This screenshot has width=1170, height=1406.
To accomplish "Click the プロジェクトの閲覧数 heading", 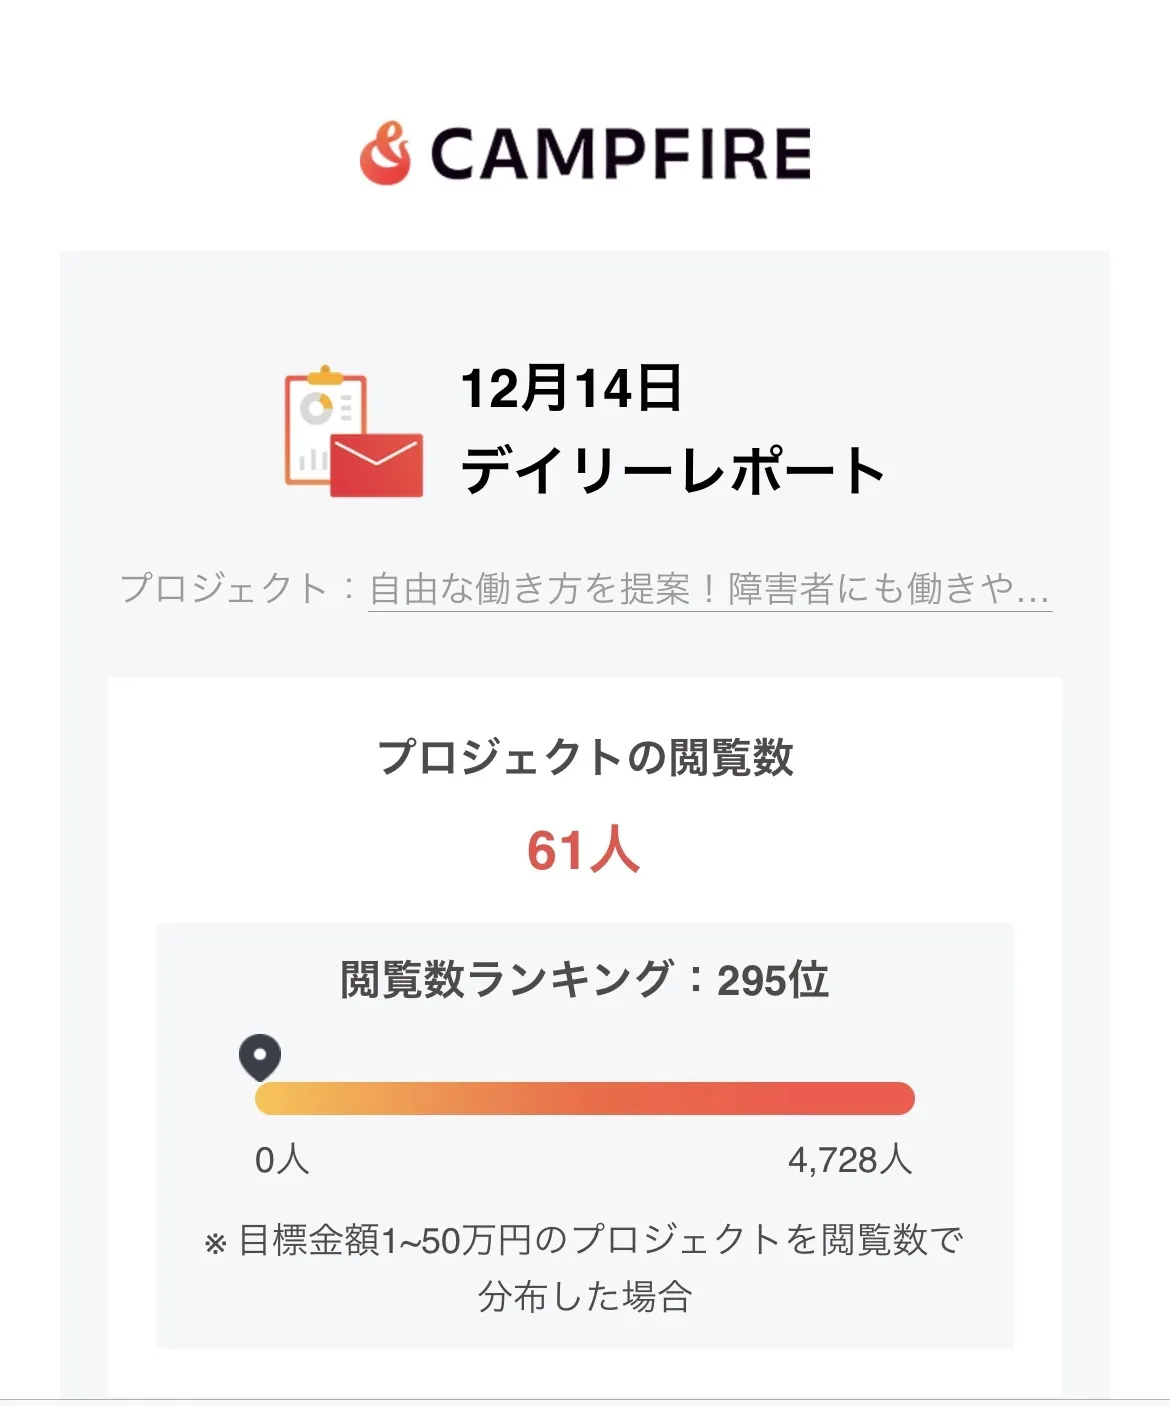I will click(x=585, y=757).
